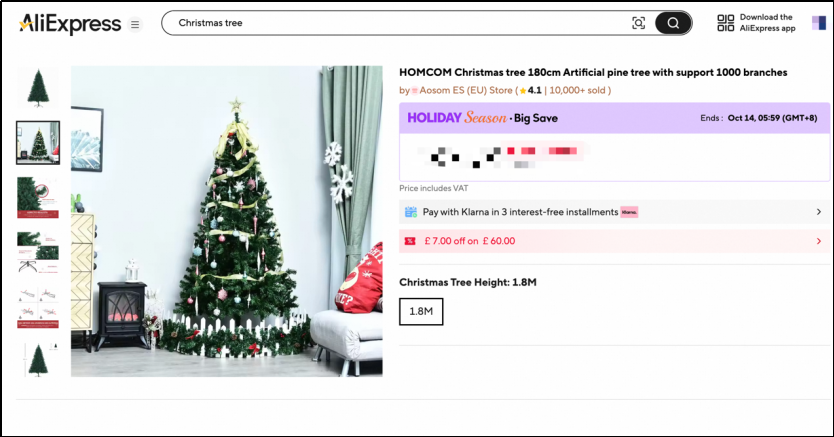Select branch close-up detail thumbnail

[x=38, y=197]
